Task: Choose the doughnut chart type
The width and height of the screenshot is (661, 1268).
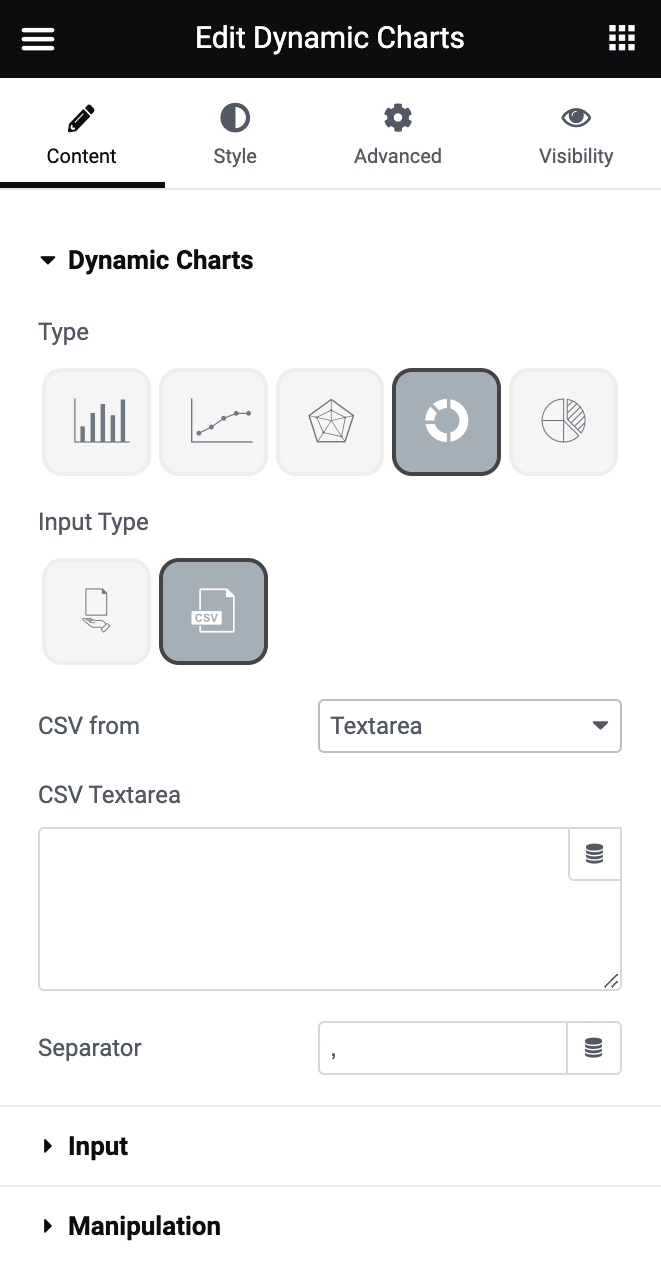Action: tap(446, 421)
